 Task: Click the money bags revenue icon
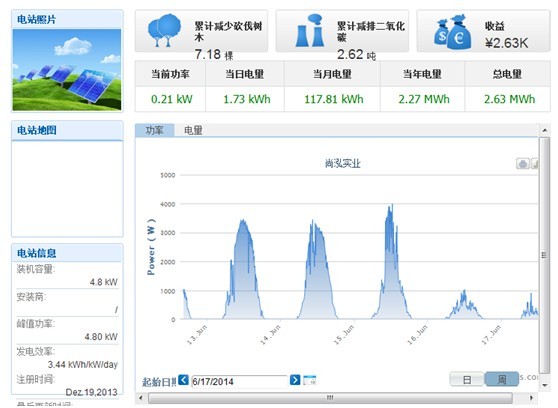452,32
